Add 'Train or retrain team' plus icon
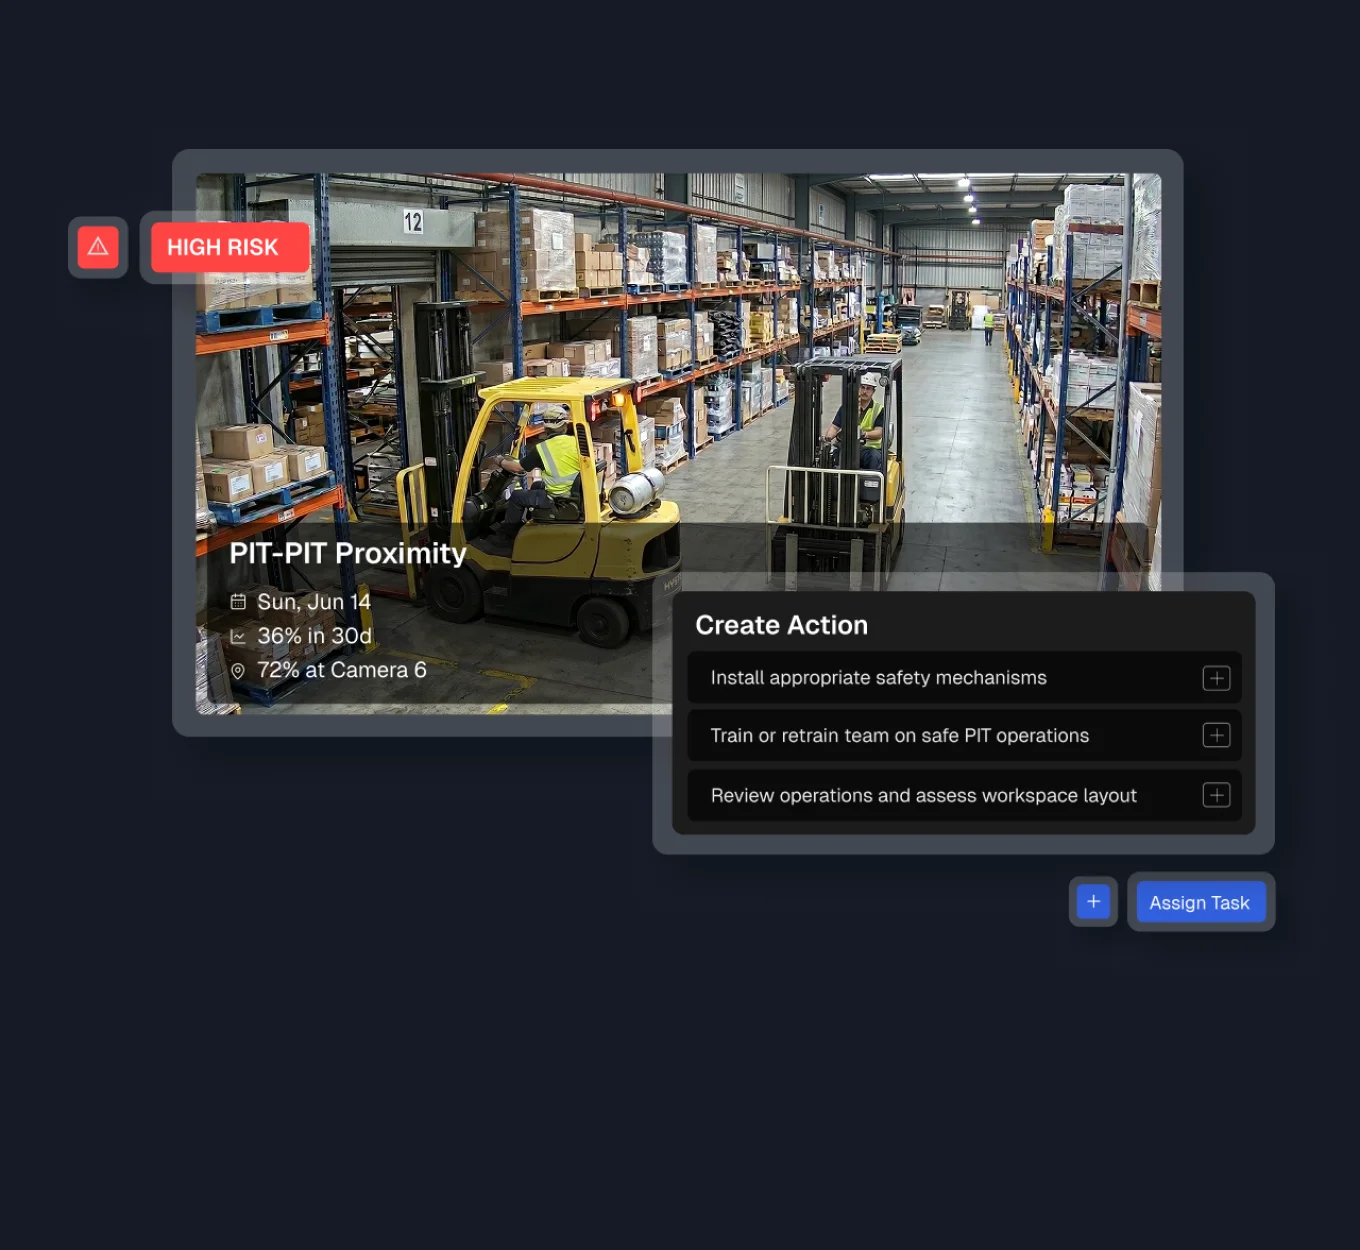1360x1250 pixels. (1216, 735)
